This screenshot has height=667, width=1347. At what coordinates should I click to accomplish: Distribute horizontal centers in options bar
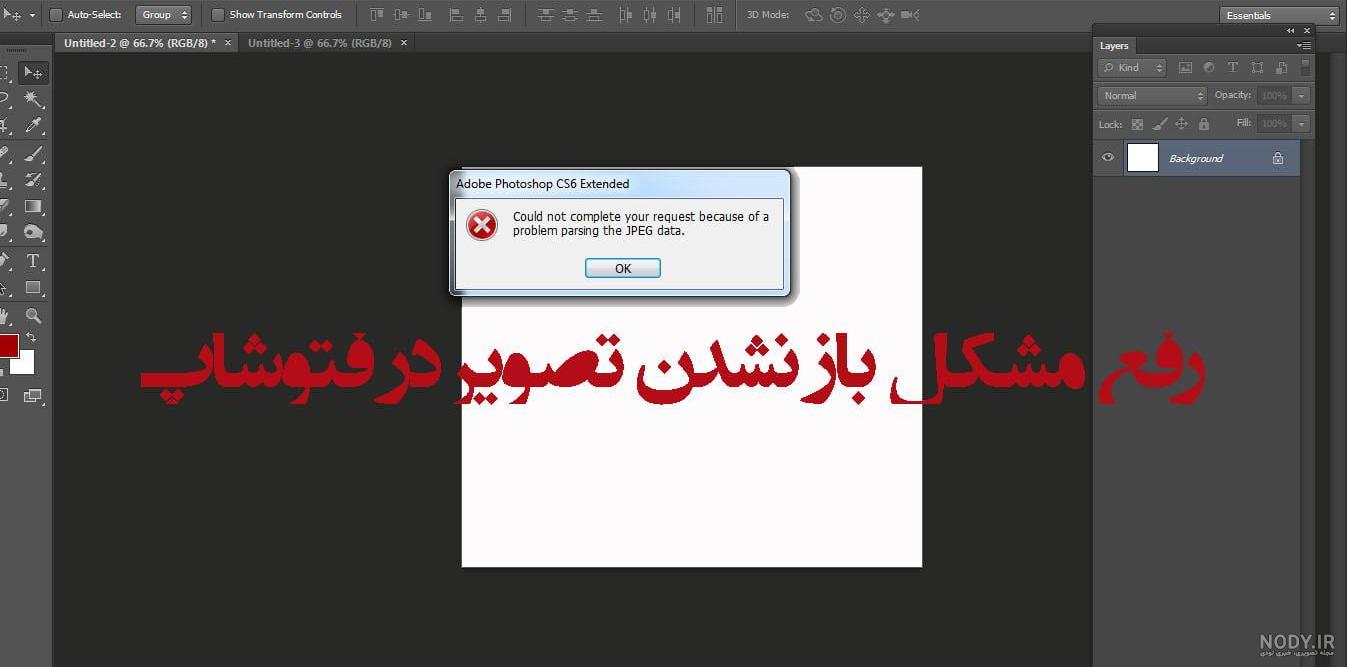point(650,15)
